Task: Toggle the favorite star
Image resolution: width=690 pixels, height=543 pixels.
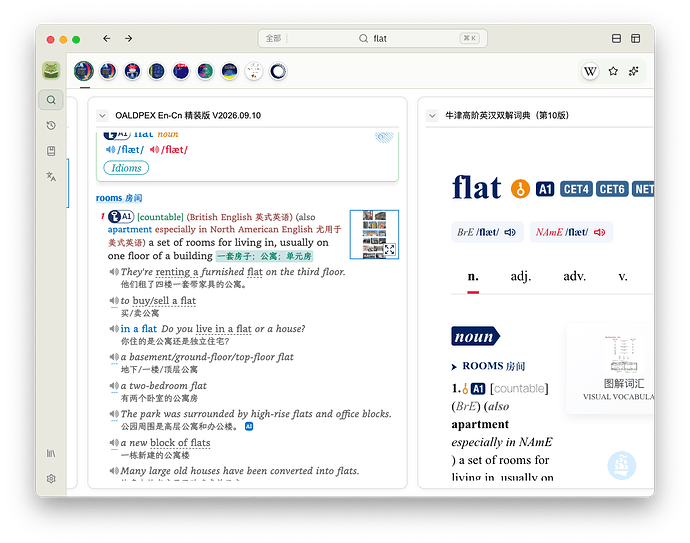Action: click(613, 71)
